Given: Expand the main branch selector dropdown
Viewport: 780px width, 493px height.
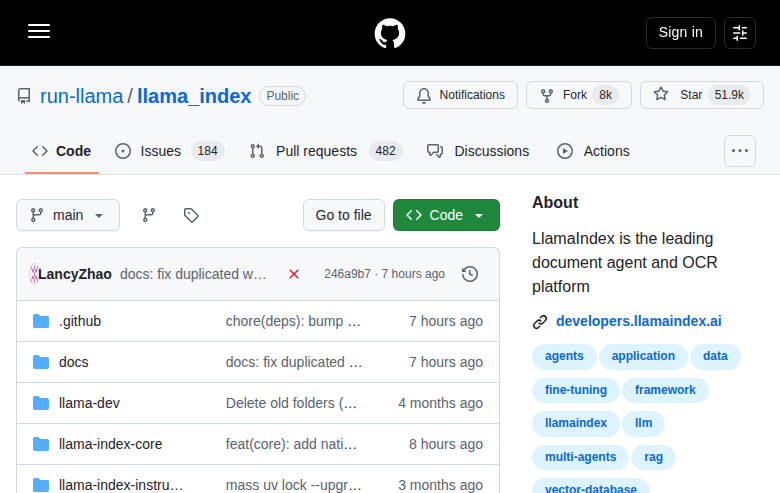Looking at the screenshot, I should pos(68,215).
